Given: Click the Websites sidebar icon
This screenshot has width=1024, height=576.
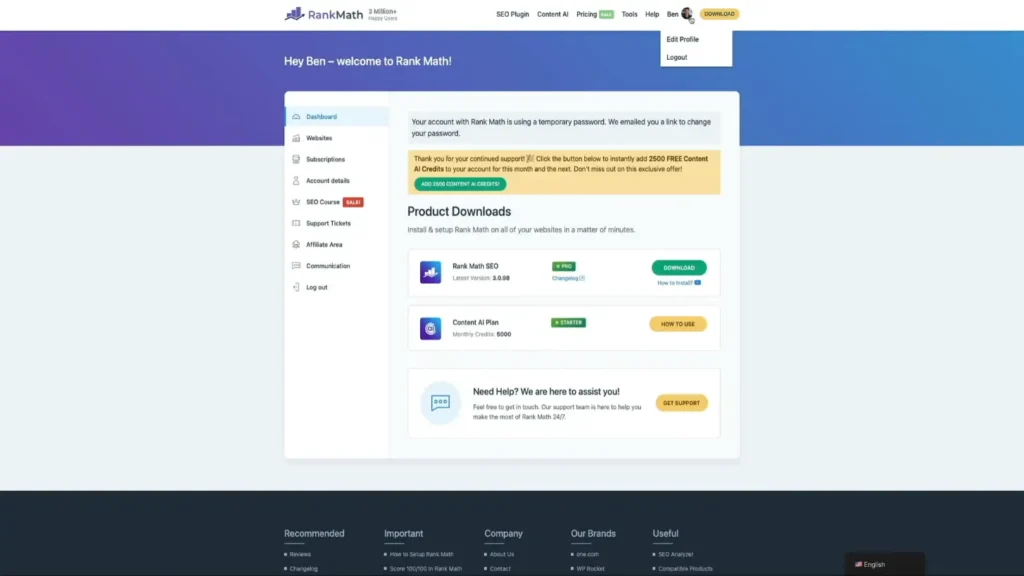Looking at the screenshot, I should (296, 138).
